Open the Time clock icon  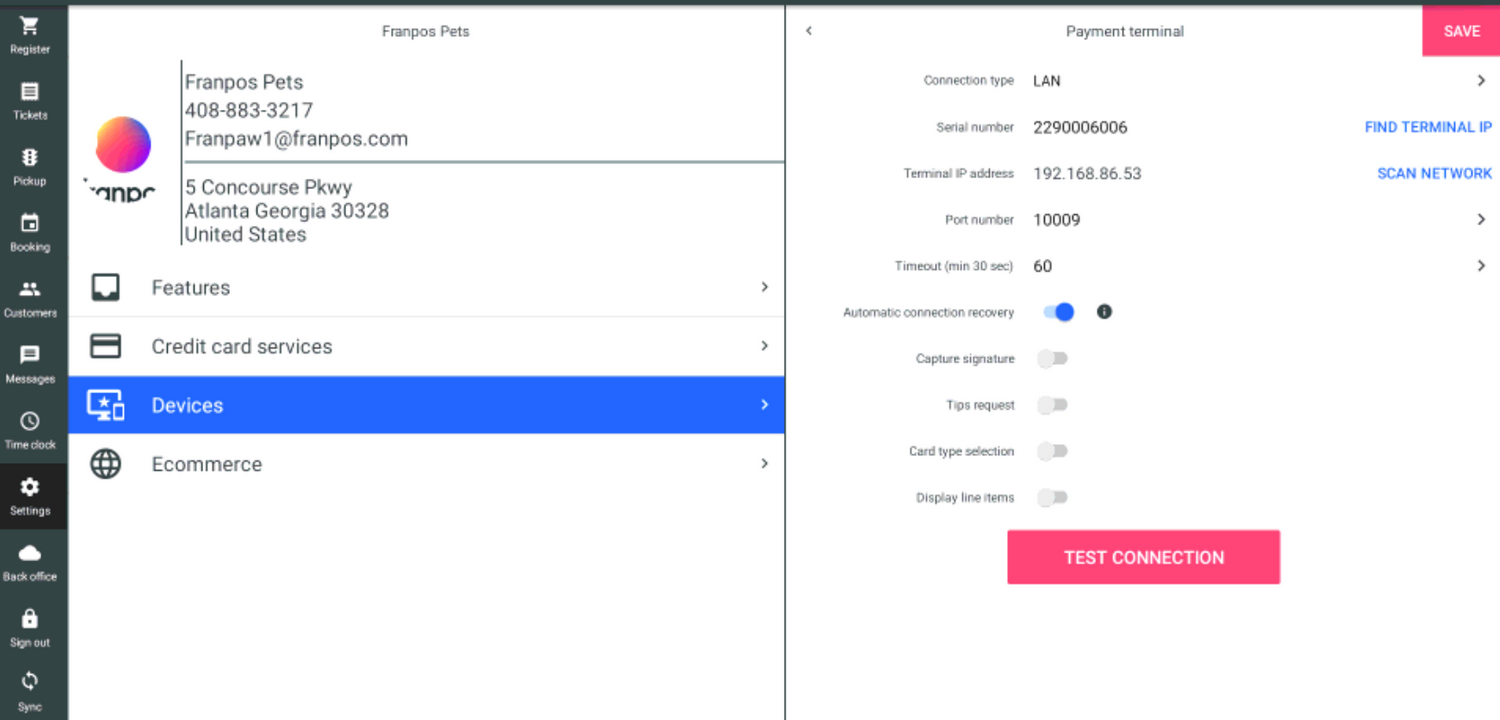click(30, 421)
